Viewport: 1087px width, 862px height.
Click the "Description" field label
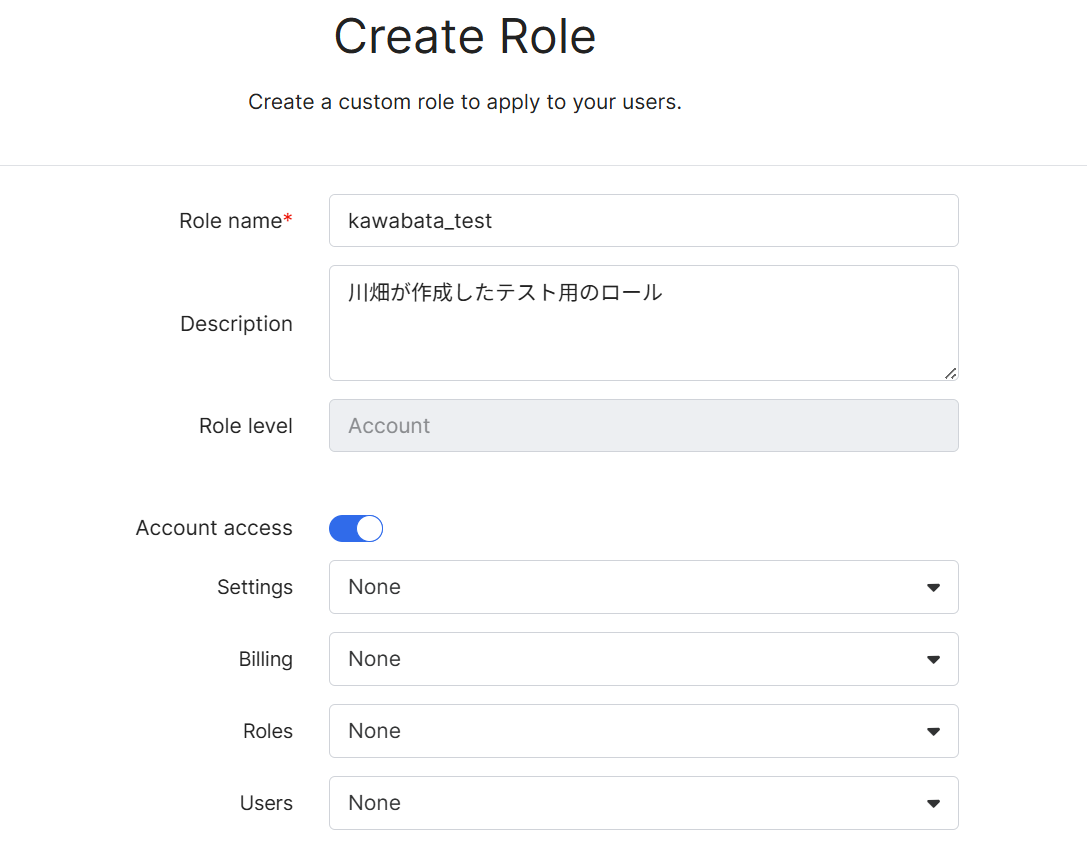tap(236, 324)
